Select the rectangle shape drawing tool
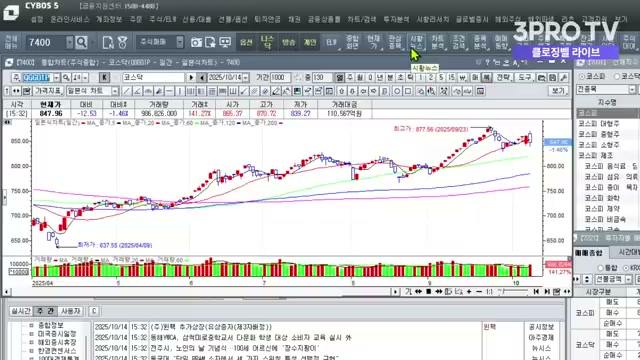The height and width of the screenshot is (360, 640). pos(407,91)
